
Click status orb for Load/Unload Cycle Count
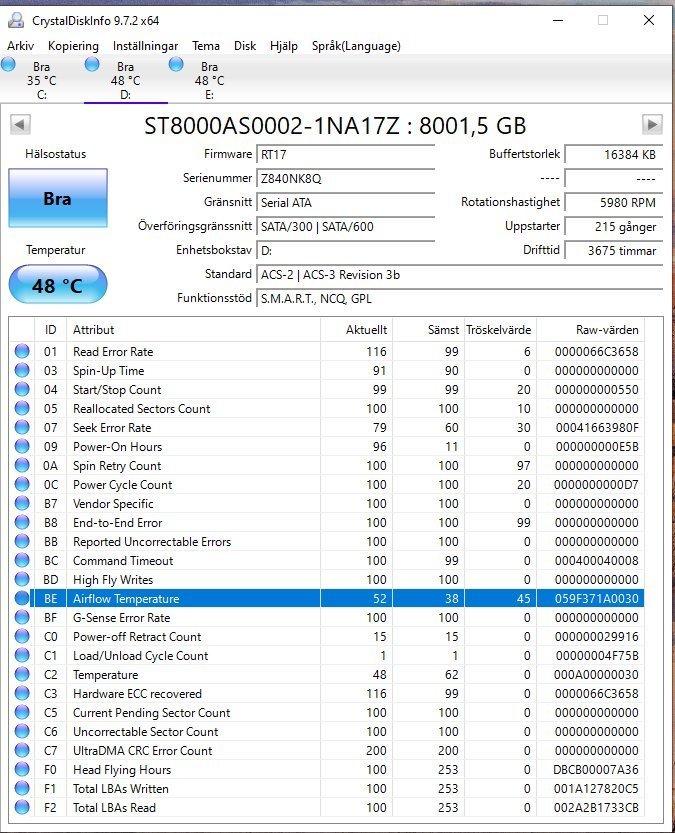[x=22, y=655]
